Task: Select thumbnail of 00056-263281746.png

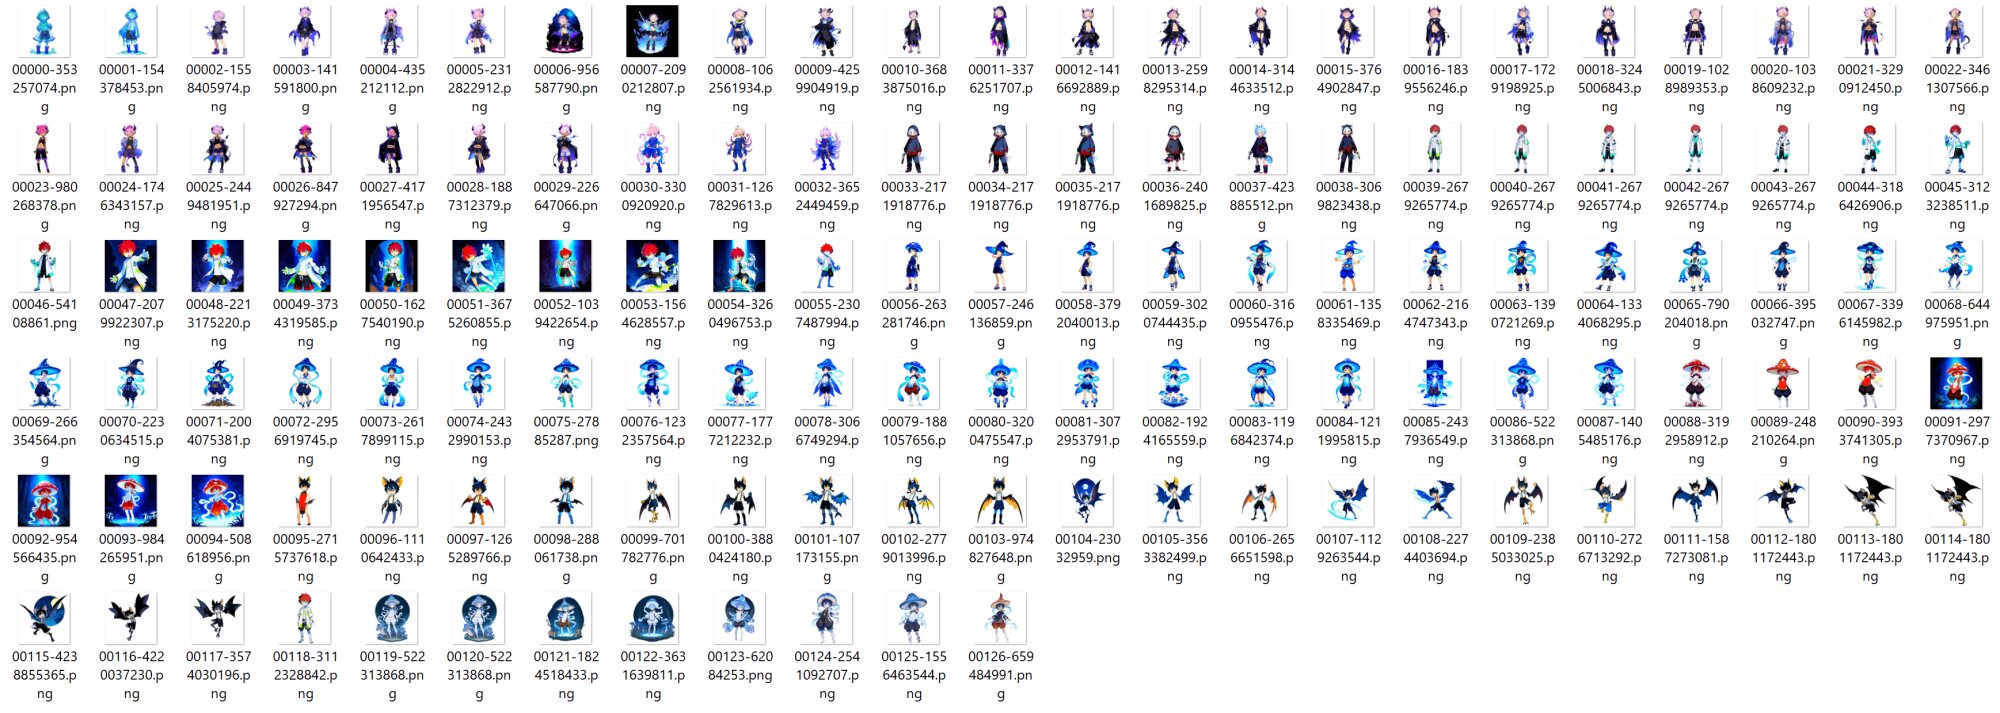Action: tap(914, 266)
